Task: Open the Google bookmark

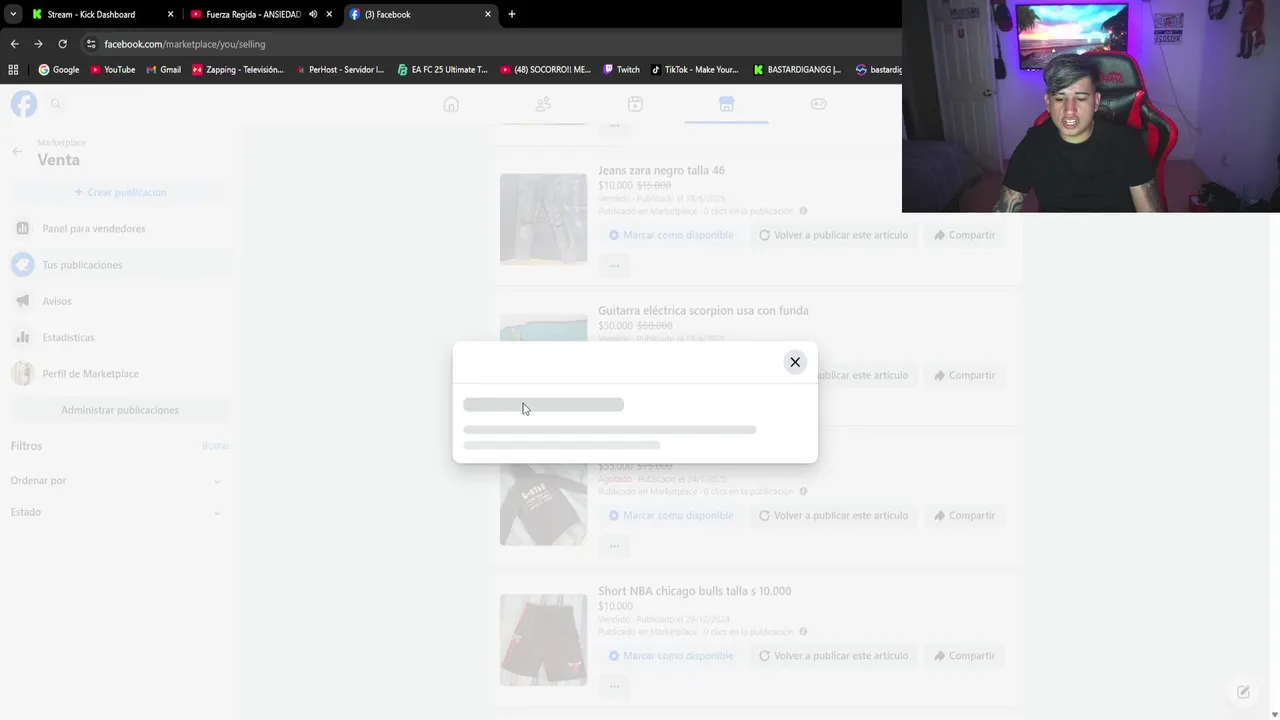Action: tap(58, 70)
